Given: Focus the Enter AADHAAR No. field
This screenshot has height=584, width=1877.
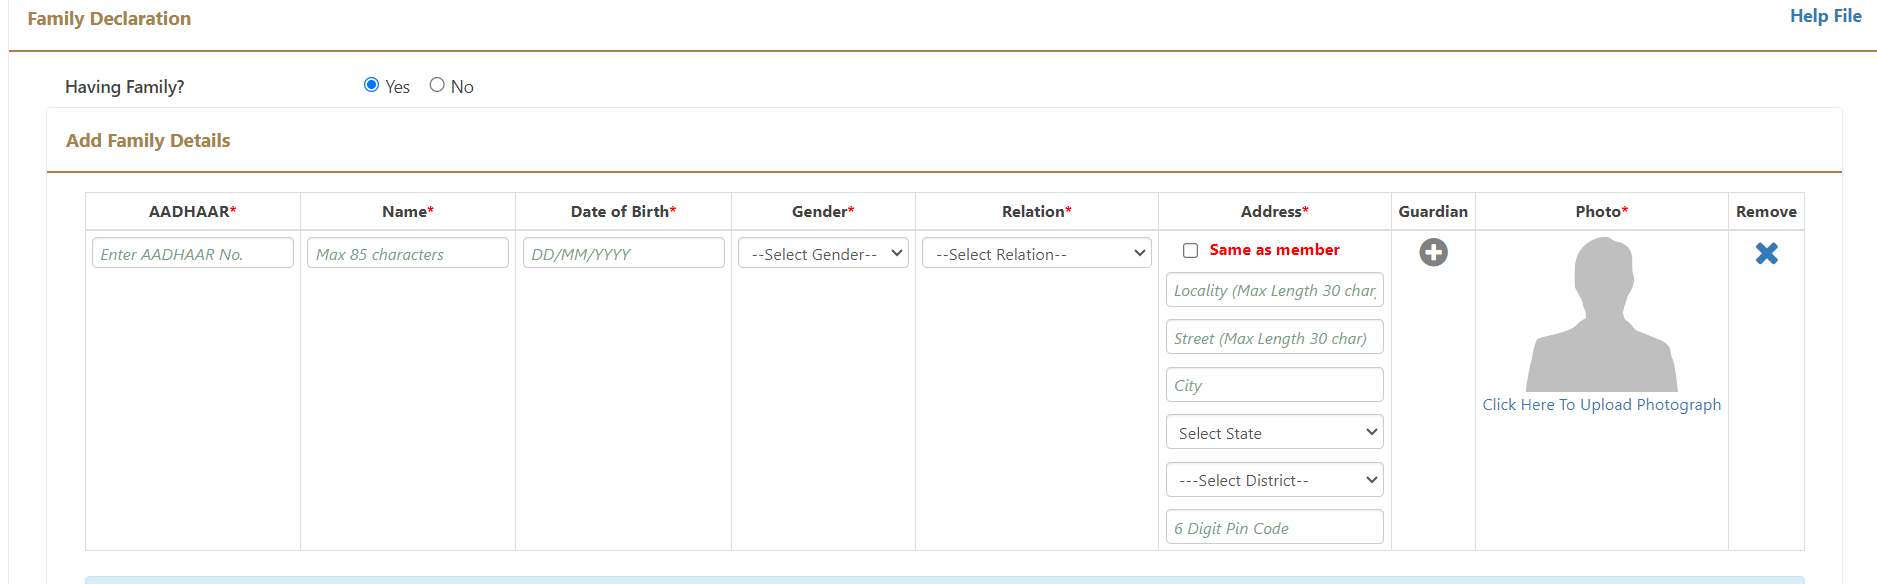Looking at the screenshot, I should click(193, 254).
